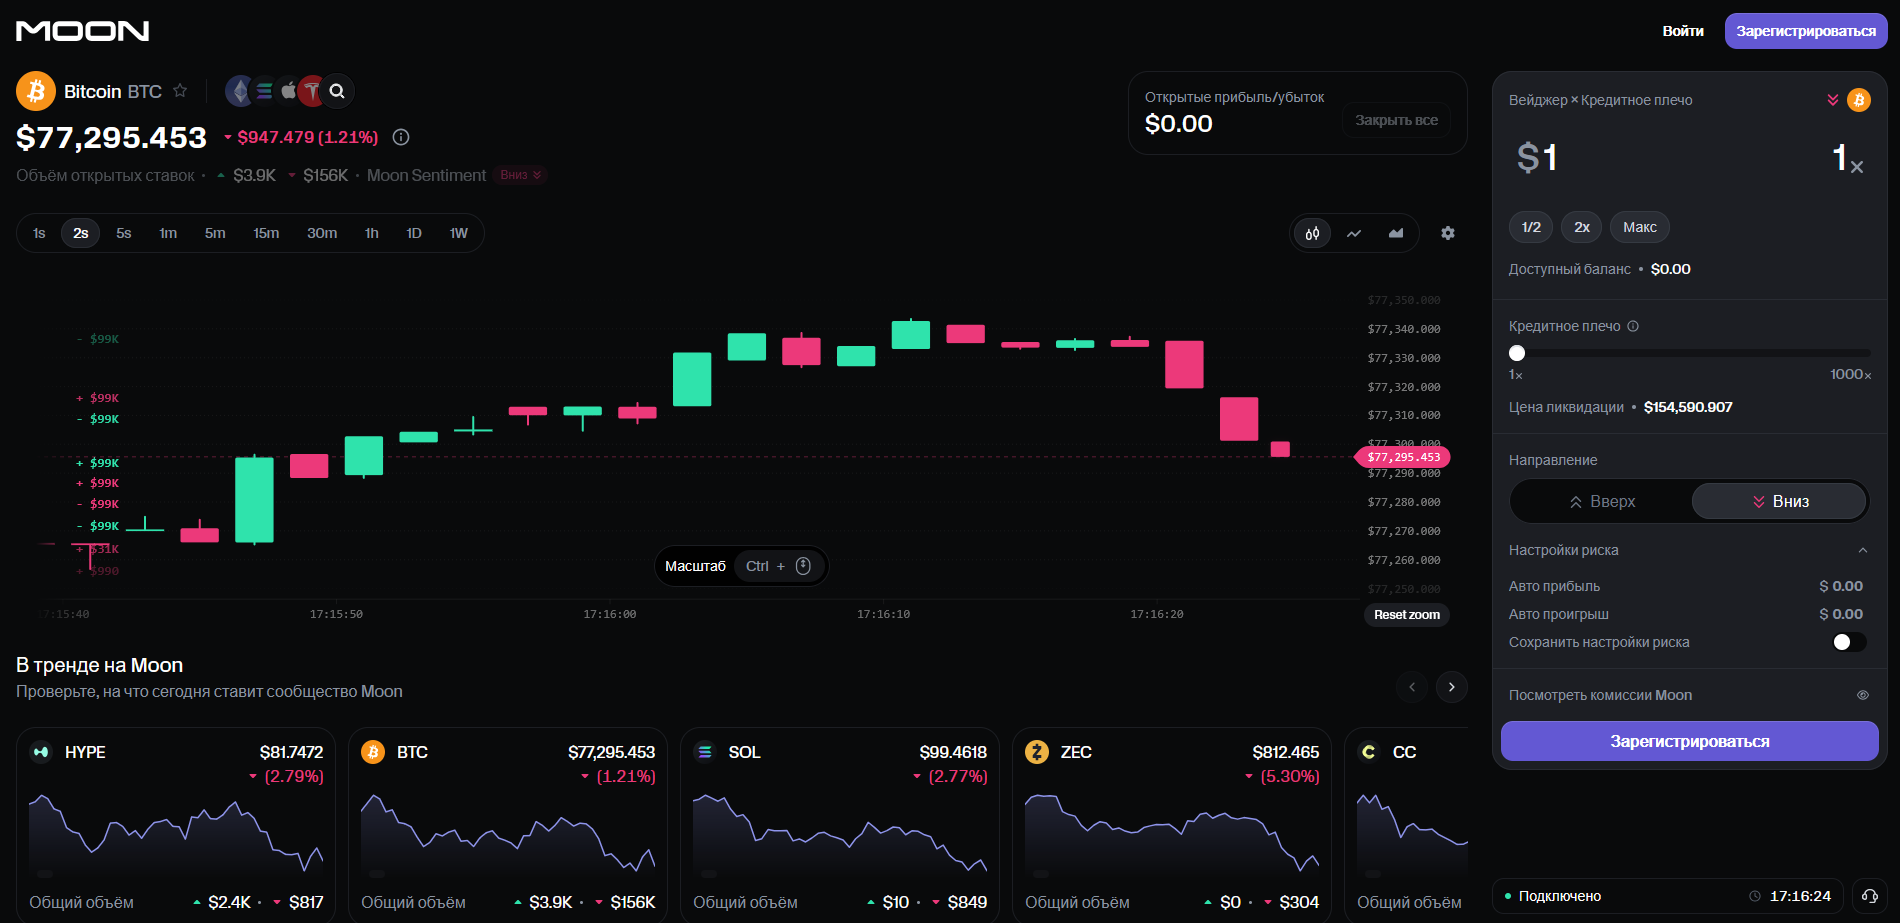Viewport: 1900px width, 923px height.
Task: Open the leverage info icon
Action: 1633,326
